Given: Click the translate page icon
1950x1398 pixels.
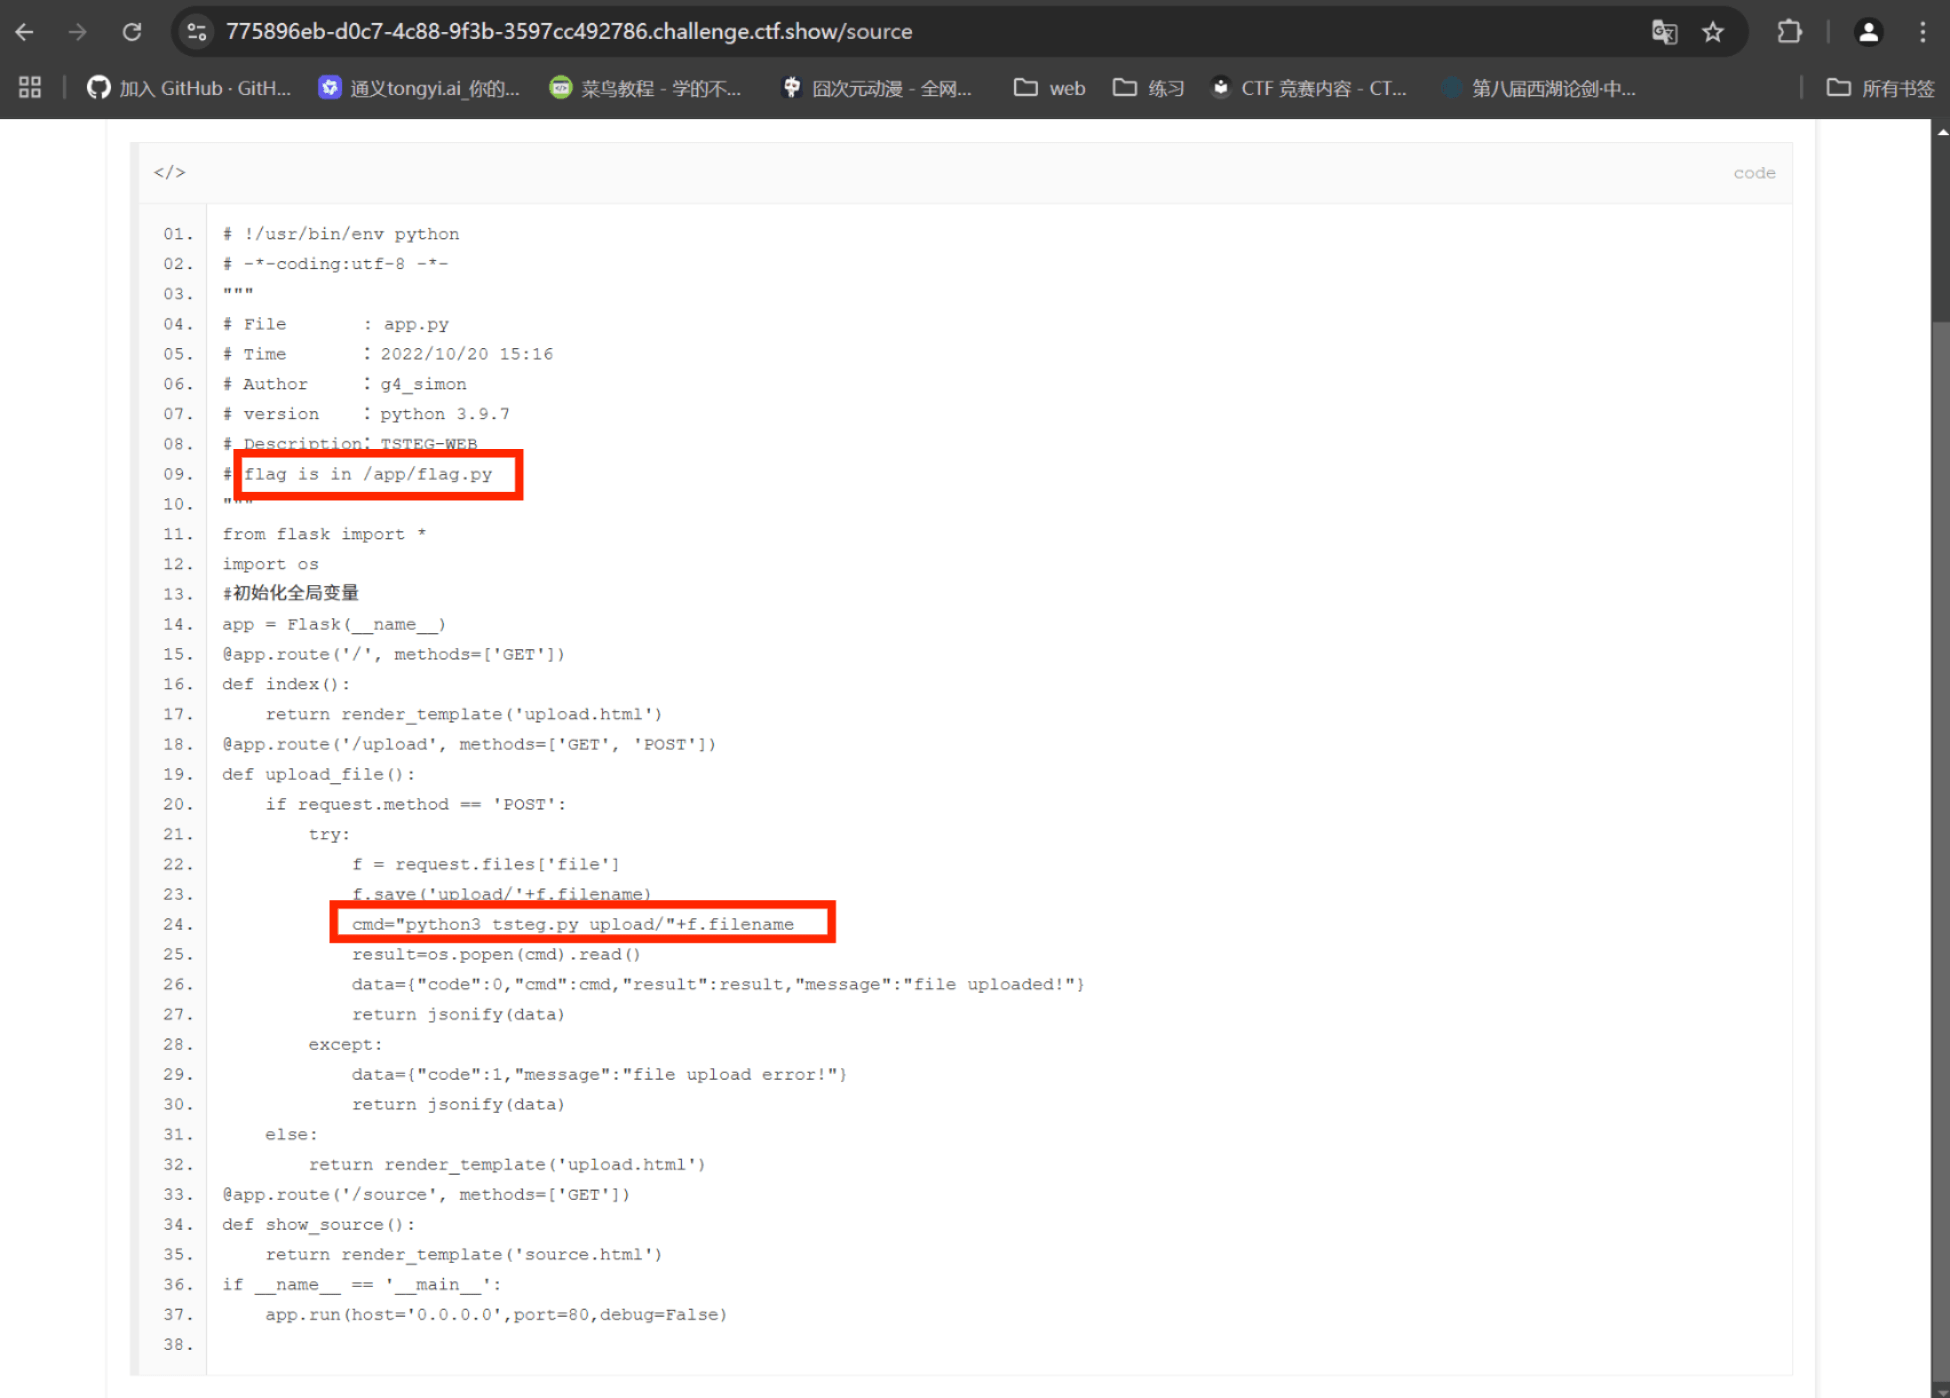Looking at the screenshot, I should point(1664,32).
